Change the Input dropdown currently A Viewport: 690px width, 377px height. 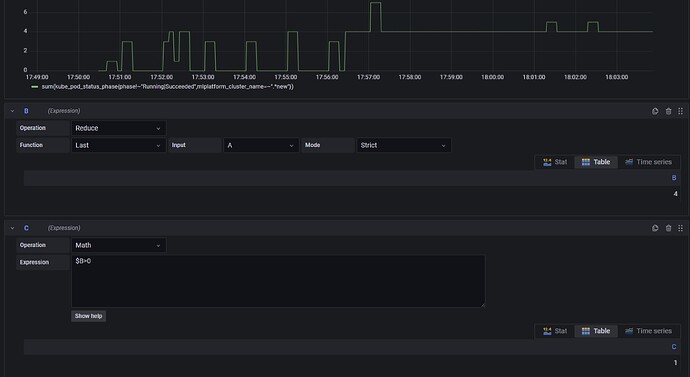tap(261, 145)
